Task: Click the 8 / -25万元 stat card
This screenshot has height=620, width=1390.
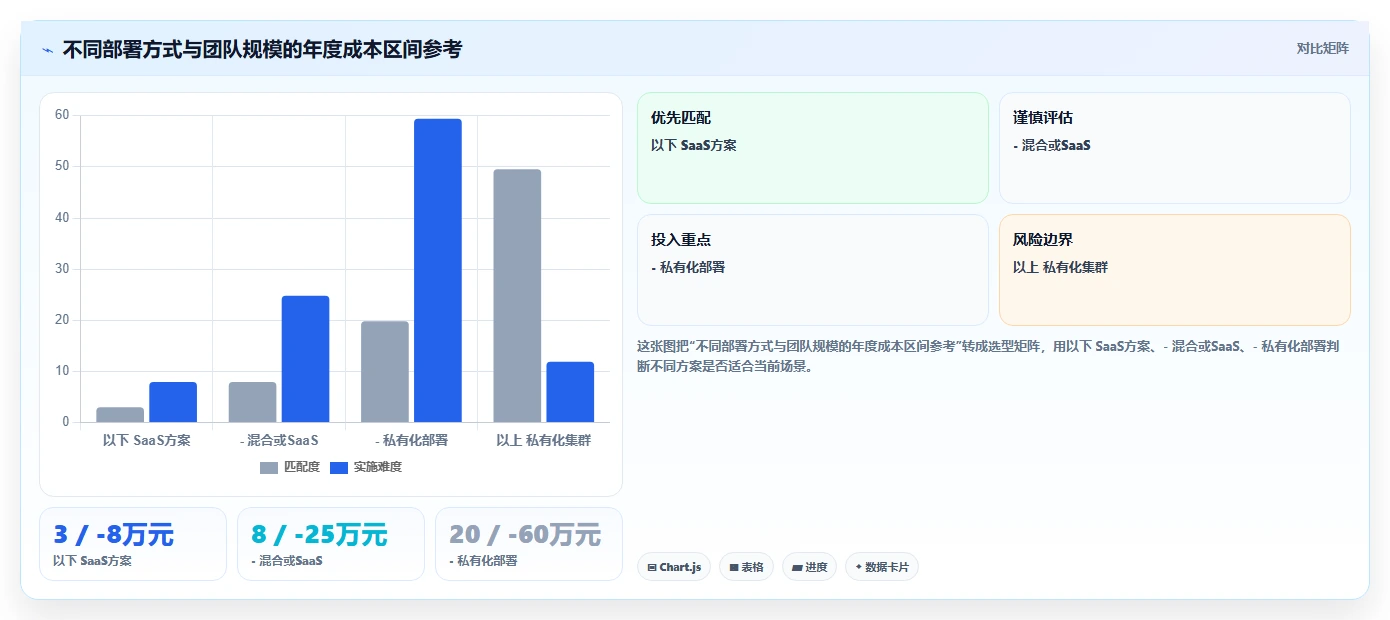Action: [331, 544]
